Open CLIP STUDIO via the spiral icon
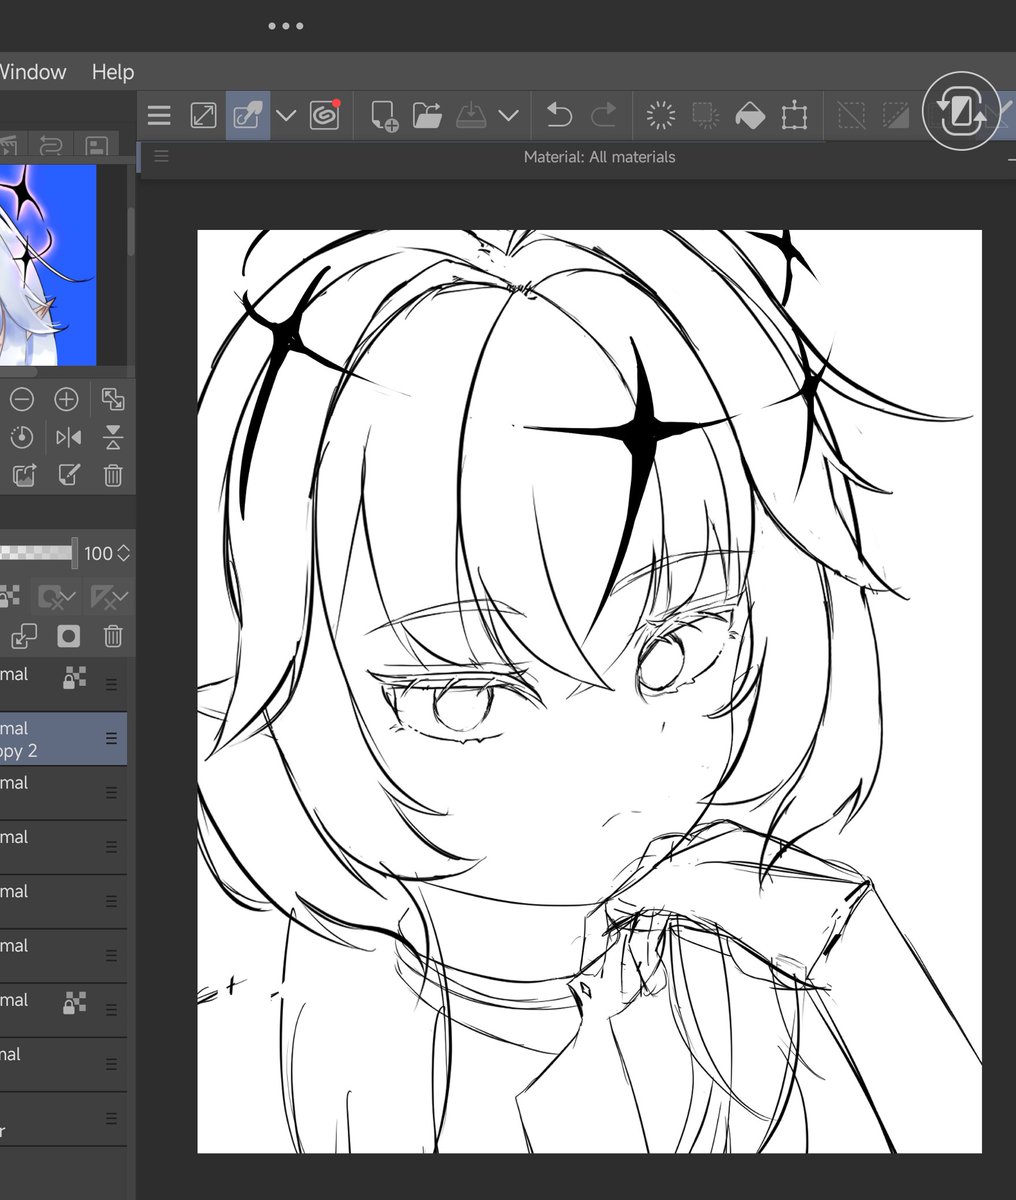The width and height of the screenshot is (1016, 1200). 325,115
